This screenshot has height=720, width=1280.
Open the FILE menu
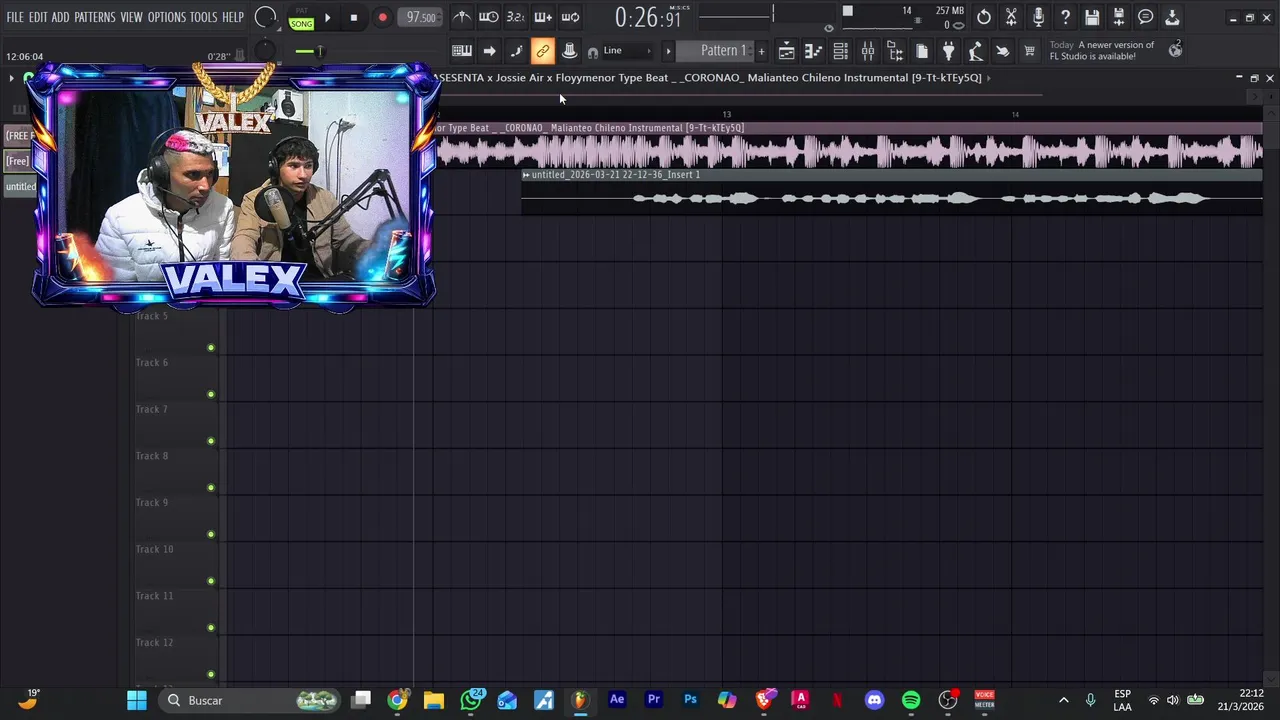pyautogui.click(x=15, y=17)
